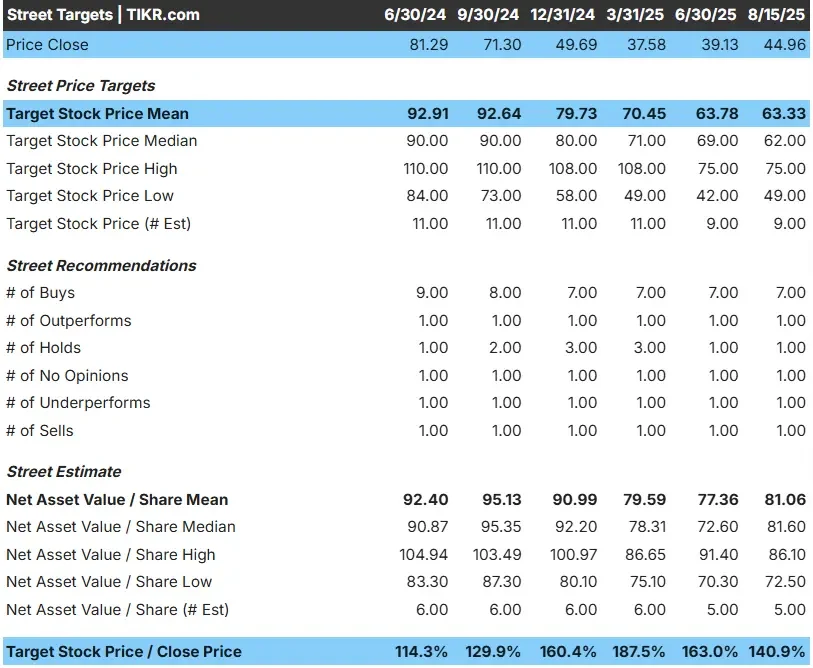Select the 12/31/24 column header
This screenshot has height=668, width=813.
pyautogui.click(x=562, y=15)
